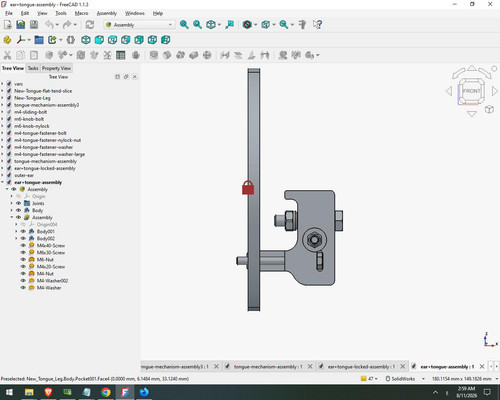The image size is (500, 400).
Task: Switch to tongue-mechanism-assembly : 1 document tab
Action: coord(268,367)
